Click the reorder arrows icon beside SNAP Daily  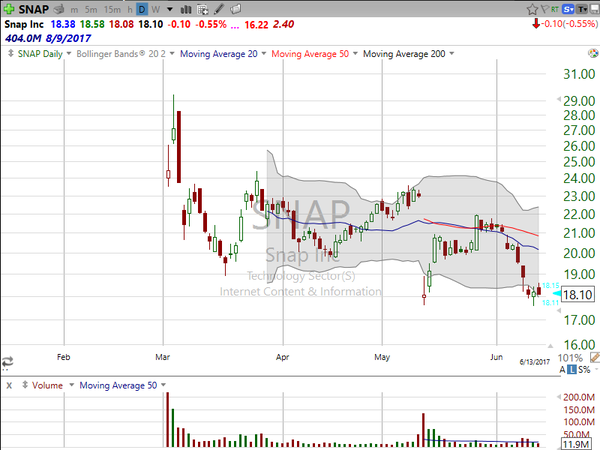(x=11, y=53)
